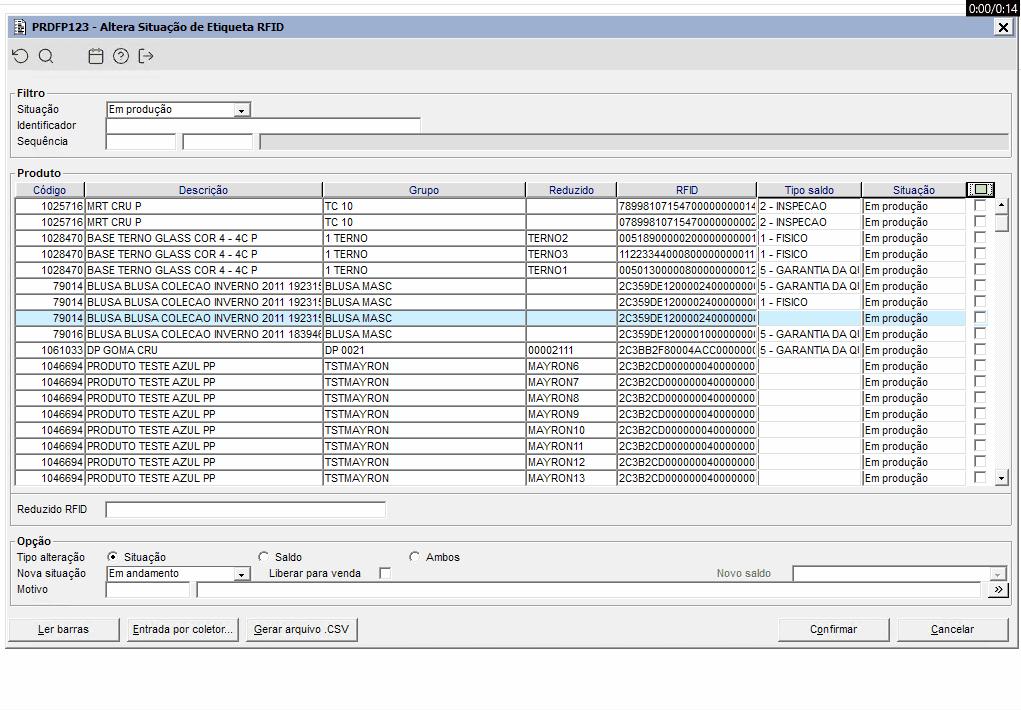This screenshot has width=1021, height=710.
Task: Select the Situação radio button
Action: [x=113, y=557]
